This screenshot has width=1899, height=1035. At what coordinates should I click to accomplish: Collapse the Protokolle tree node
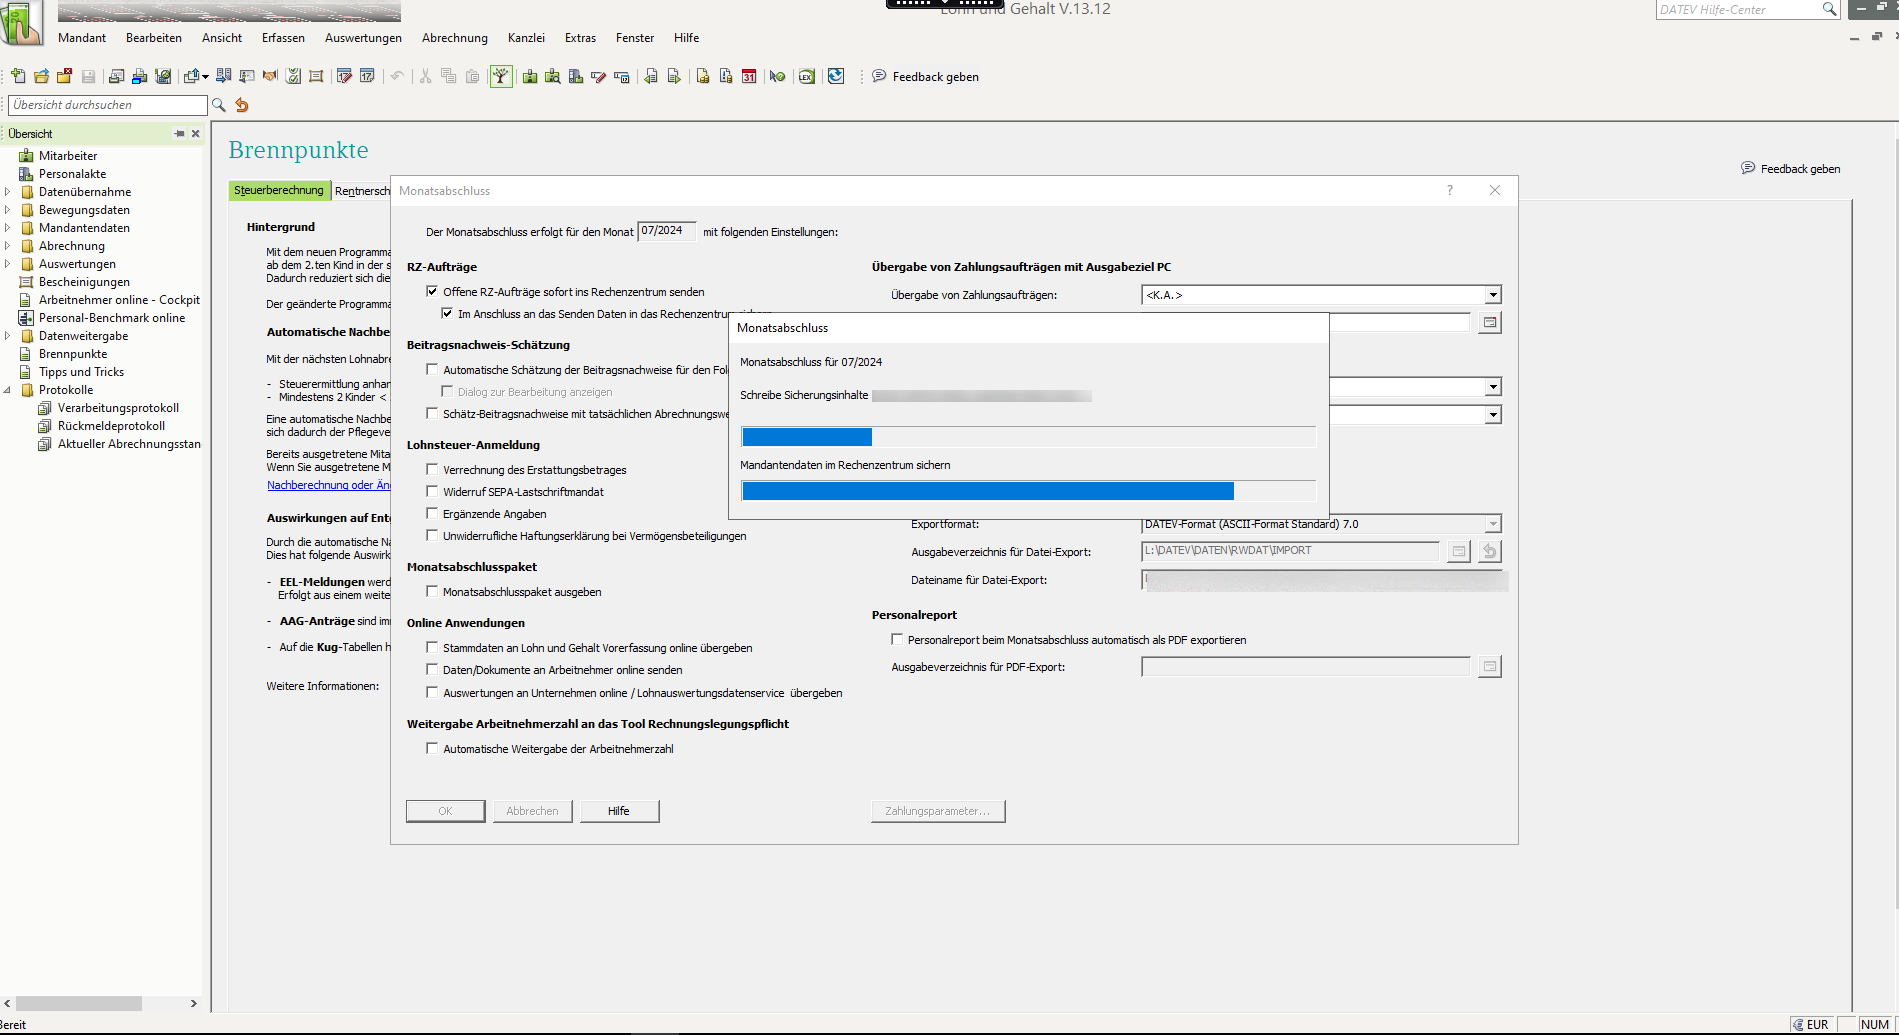point(8,390)
